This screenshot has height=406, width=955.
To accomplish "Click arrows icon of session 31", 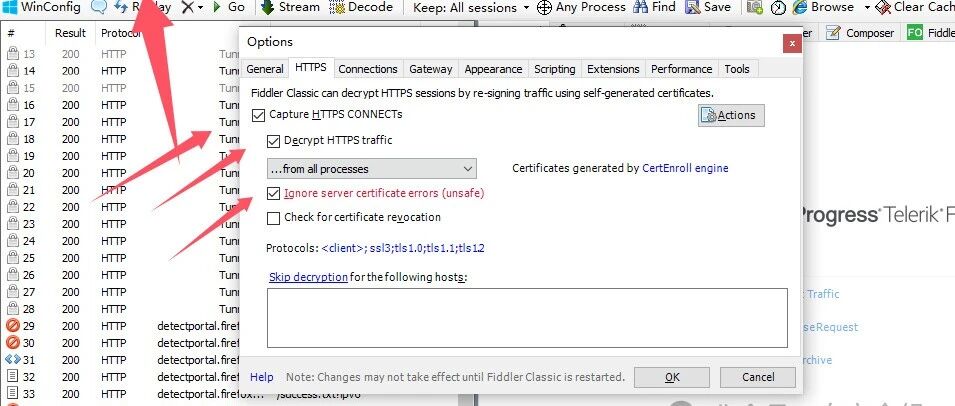I will coord(12,360).
